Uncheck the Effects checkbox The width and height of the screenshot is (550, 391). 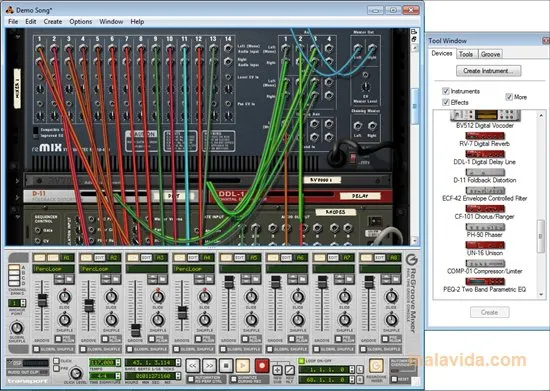pyautogui.click(x=445, y=102)
